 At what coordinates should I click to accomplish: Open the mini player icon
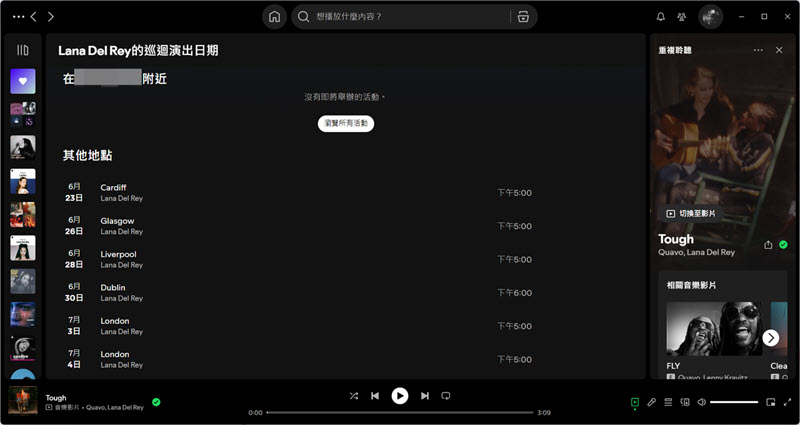click(771, 403)
